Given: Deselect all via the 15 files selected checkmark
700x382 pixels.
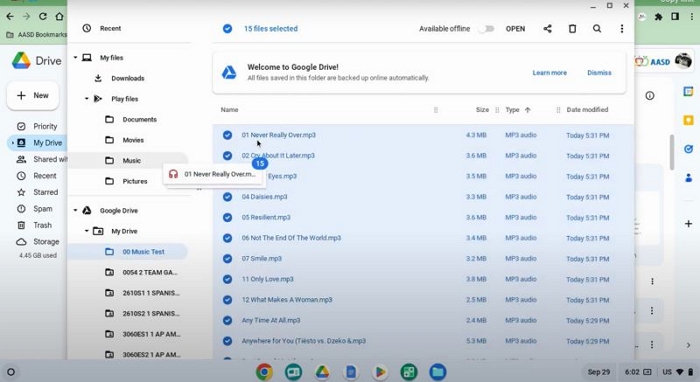Looking at the screenshot, I should pyautogui.click(x=227, y=29).
